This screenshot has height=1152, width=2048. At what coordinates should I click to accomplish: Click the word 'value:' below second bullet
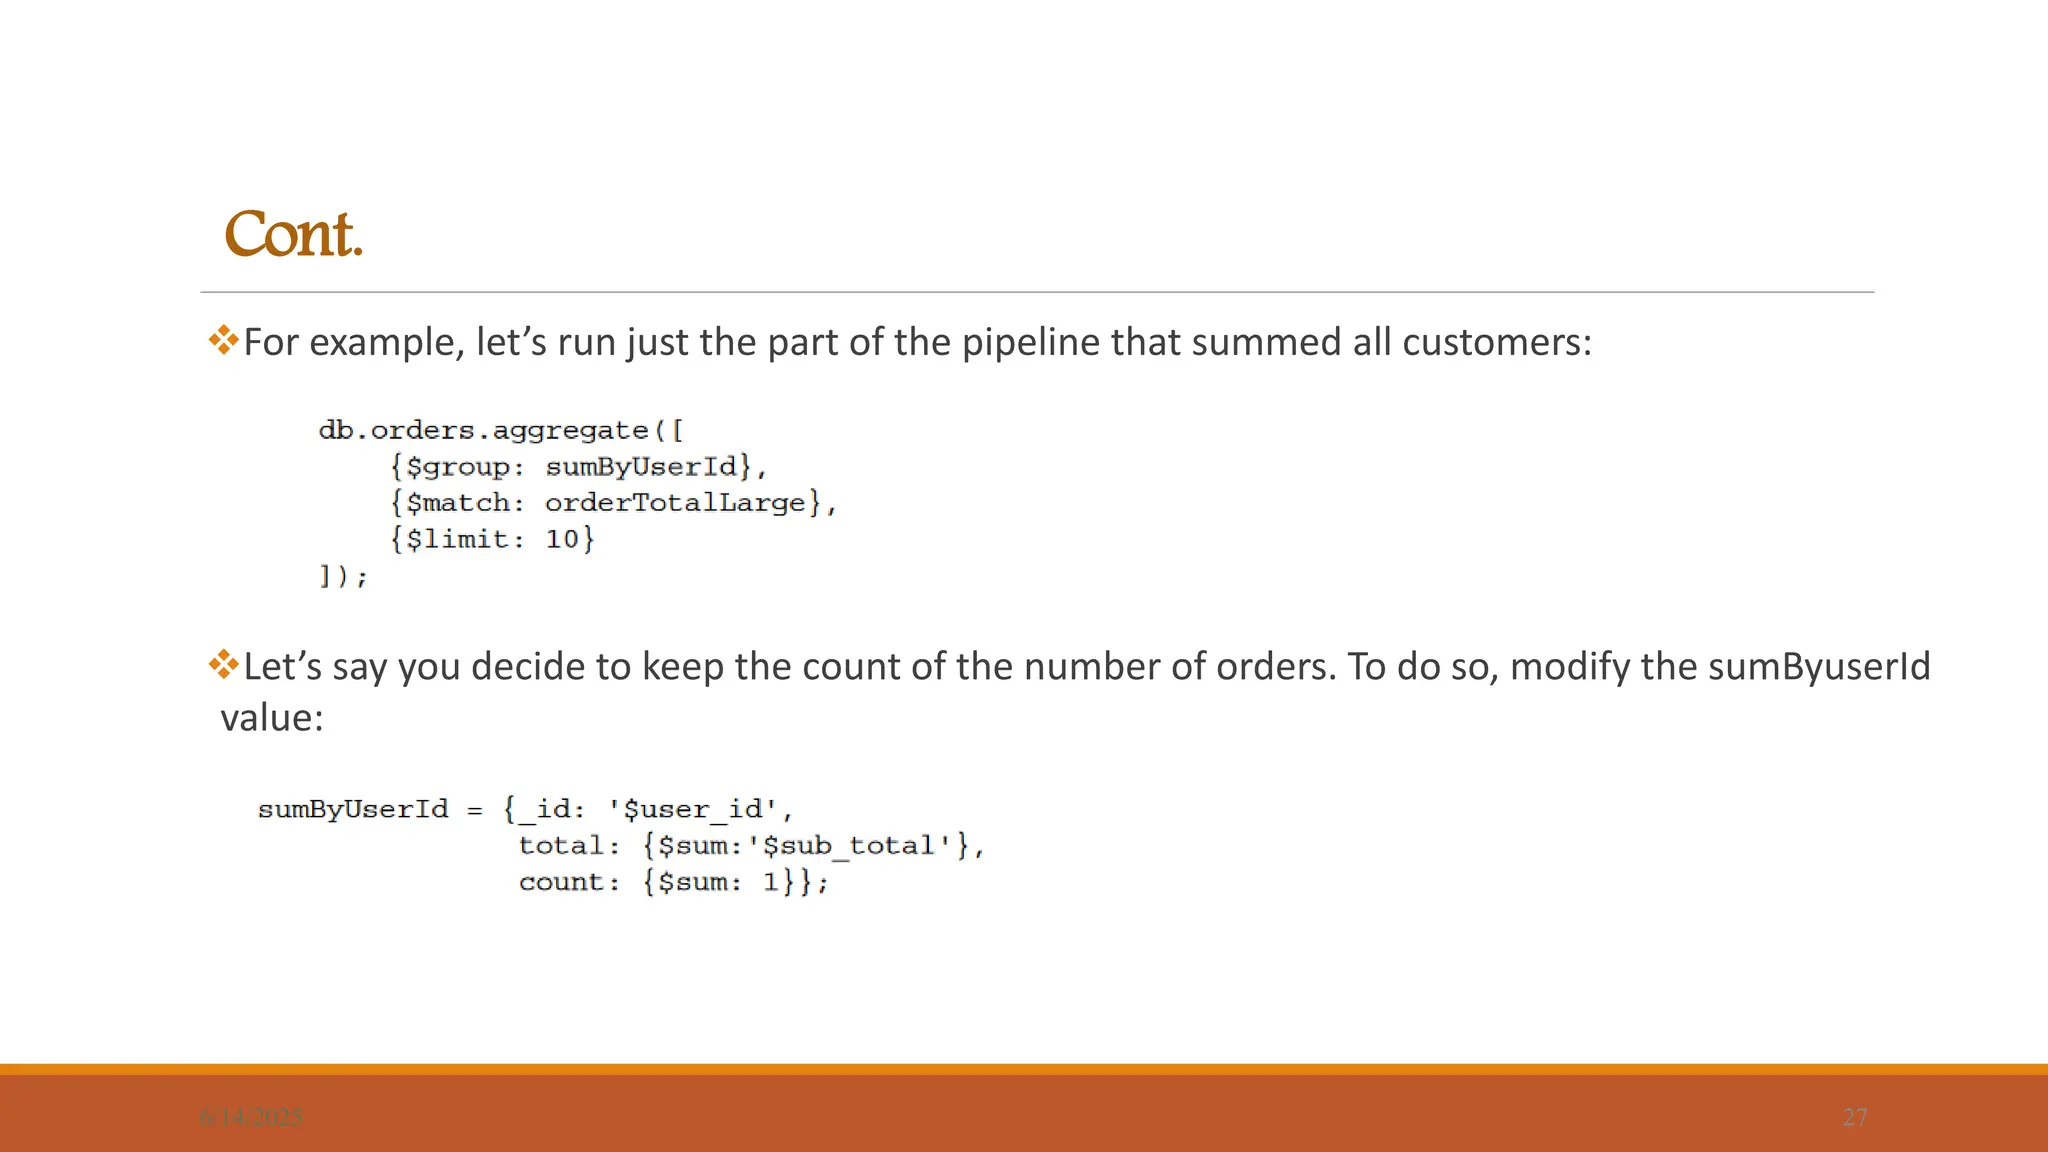pos(272,718)
